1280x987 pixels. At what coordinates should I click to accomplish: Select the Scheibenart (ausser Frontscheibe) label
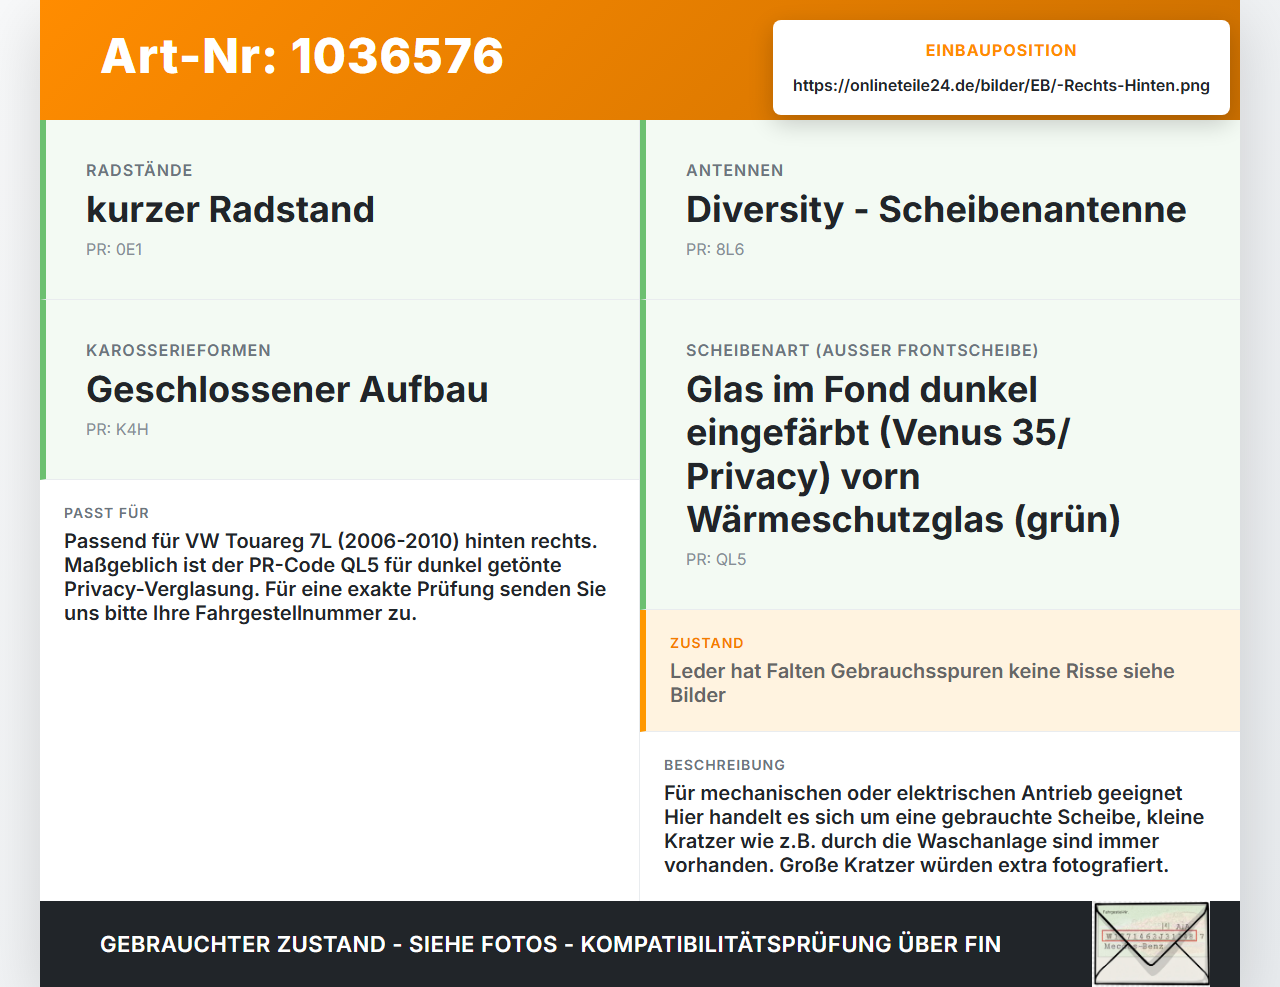(x=862, y=350)
